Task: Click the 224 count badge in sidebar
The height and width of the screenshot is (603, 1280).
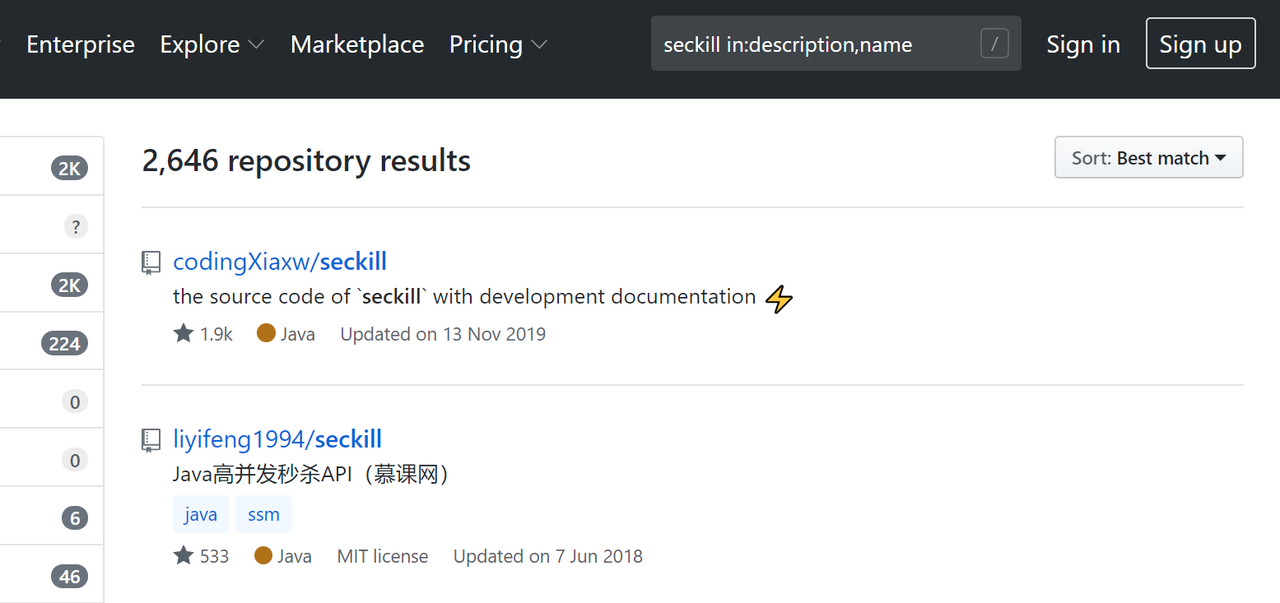Action: (64, 344)
